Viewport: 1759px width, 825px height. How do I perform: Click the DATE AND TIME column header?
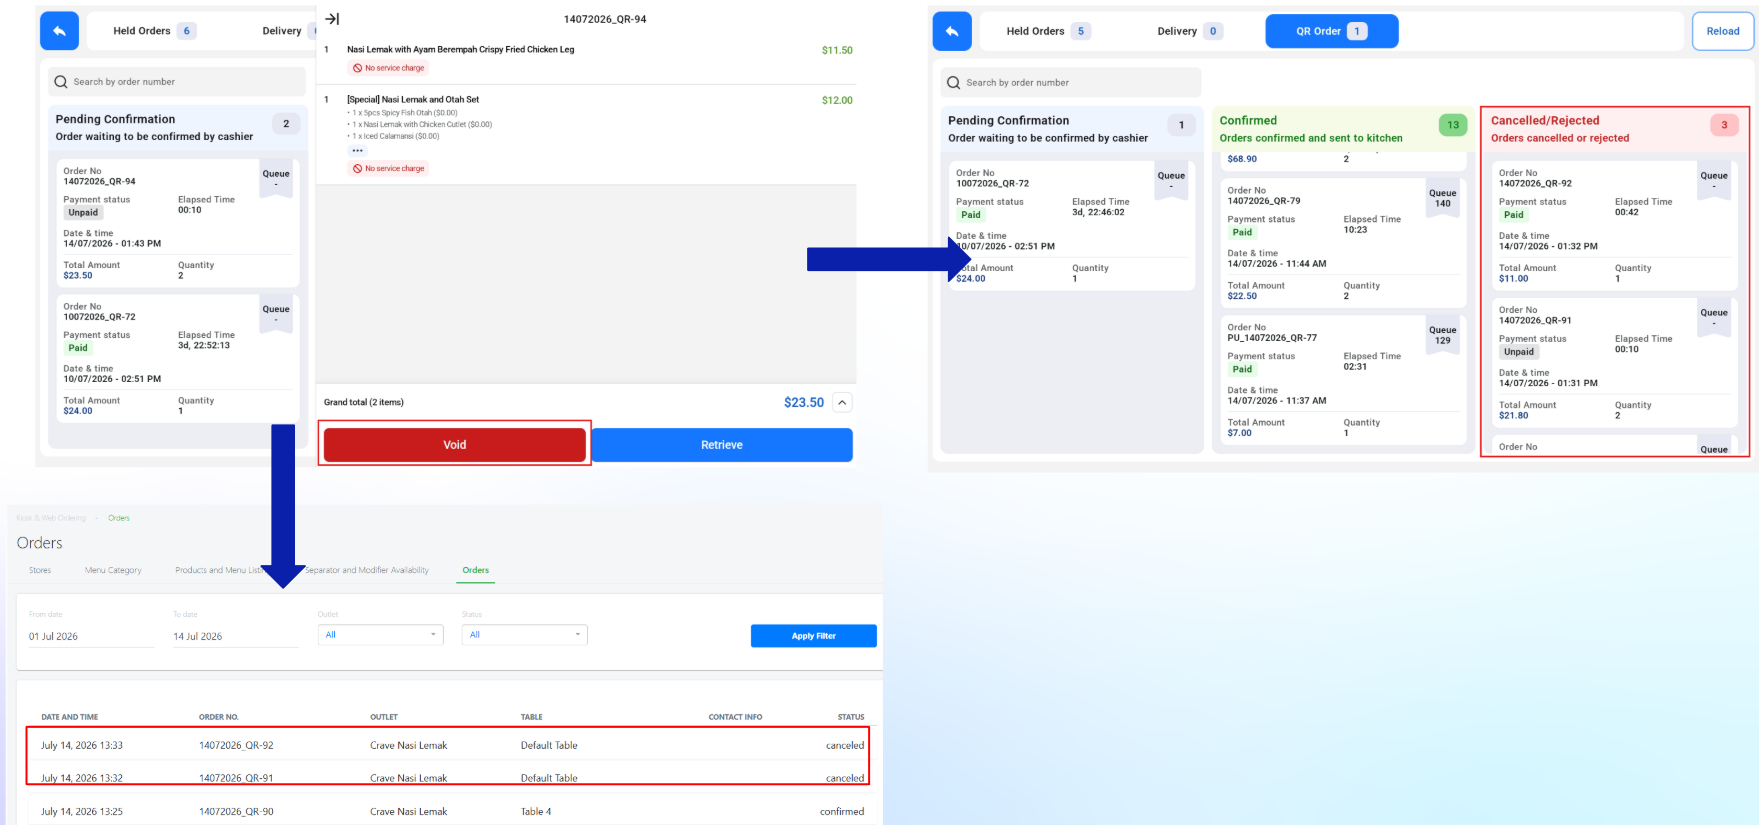[x=69, y=717]
